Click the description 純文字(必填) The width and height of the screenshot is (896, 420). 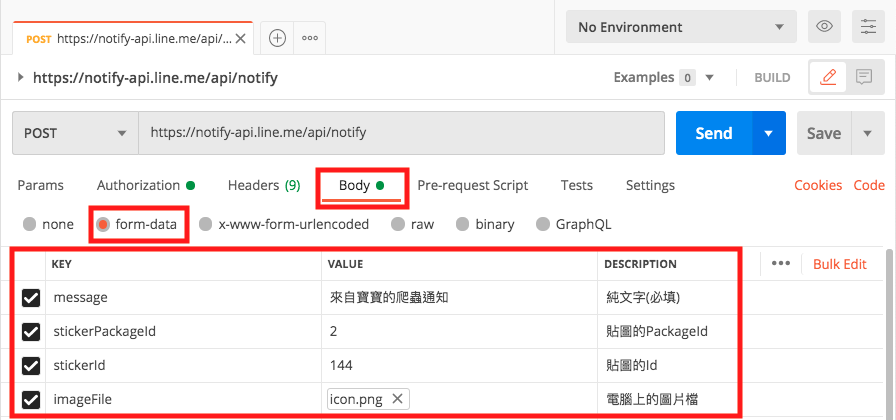point(643,298)
